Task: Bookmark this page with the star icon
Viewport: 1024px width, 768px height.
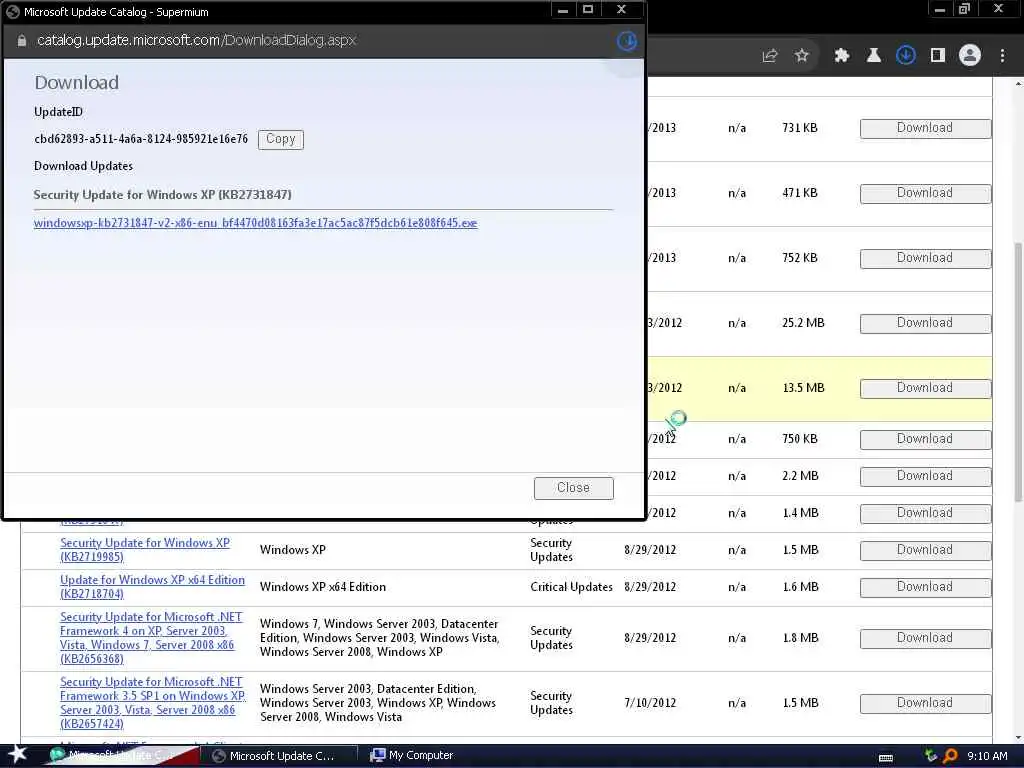Action: pyautogui.click(x=802, y=56)
